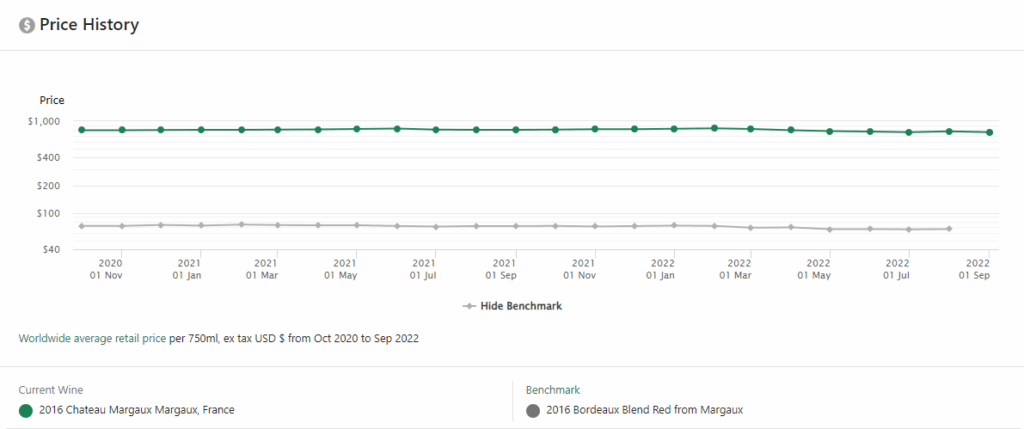The width and height of the screenshot is (1024, 429).
Task: Select the final gray benchmark data point
Action: click(x=948, y=229)
